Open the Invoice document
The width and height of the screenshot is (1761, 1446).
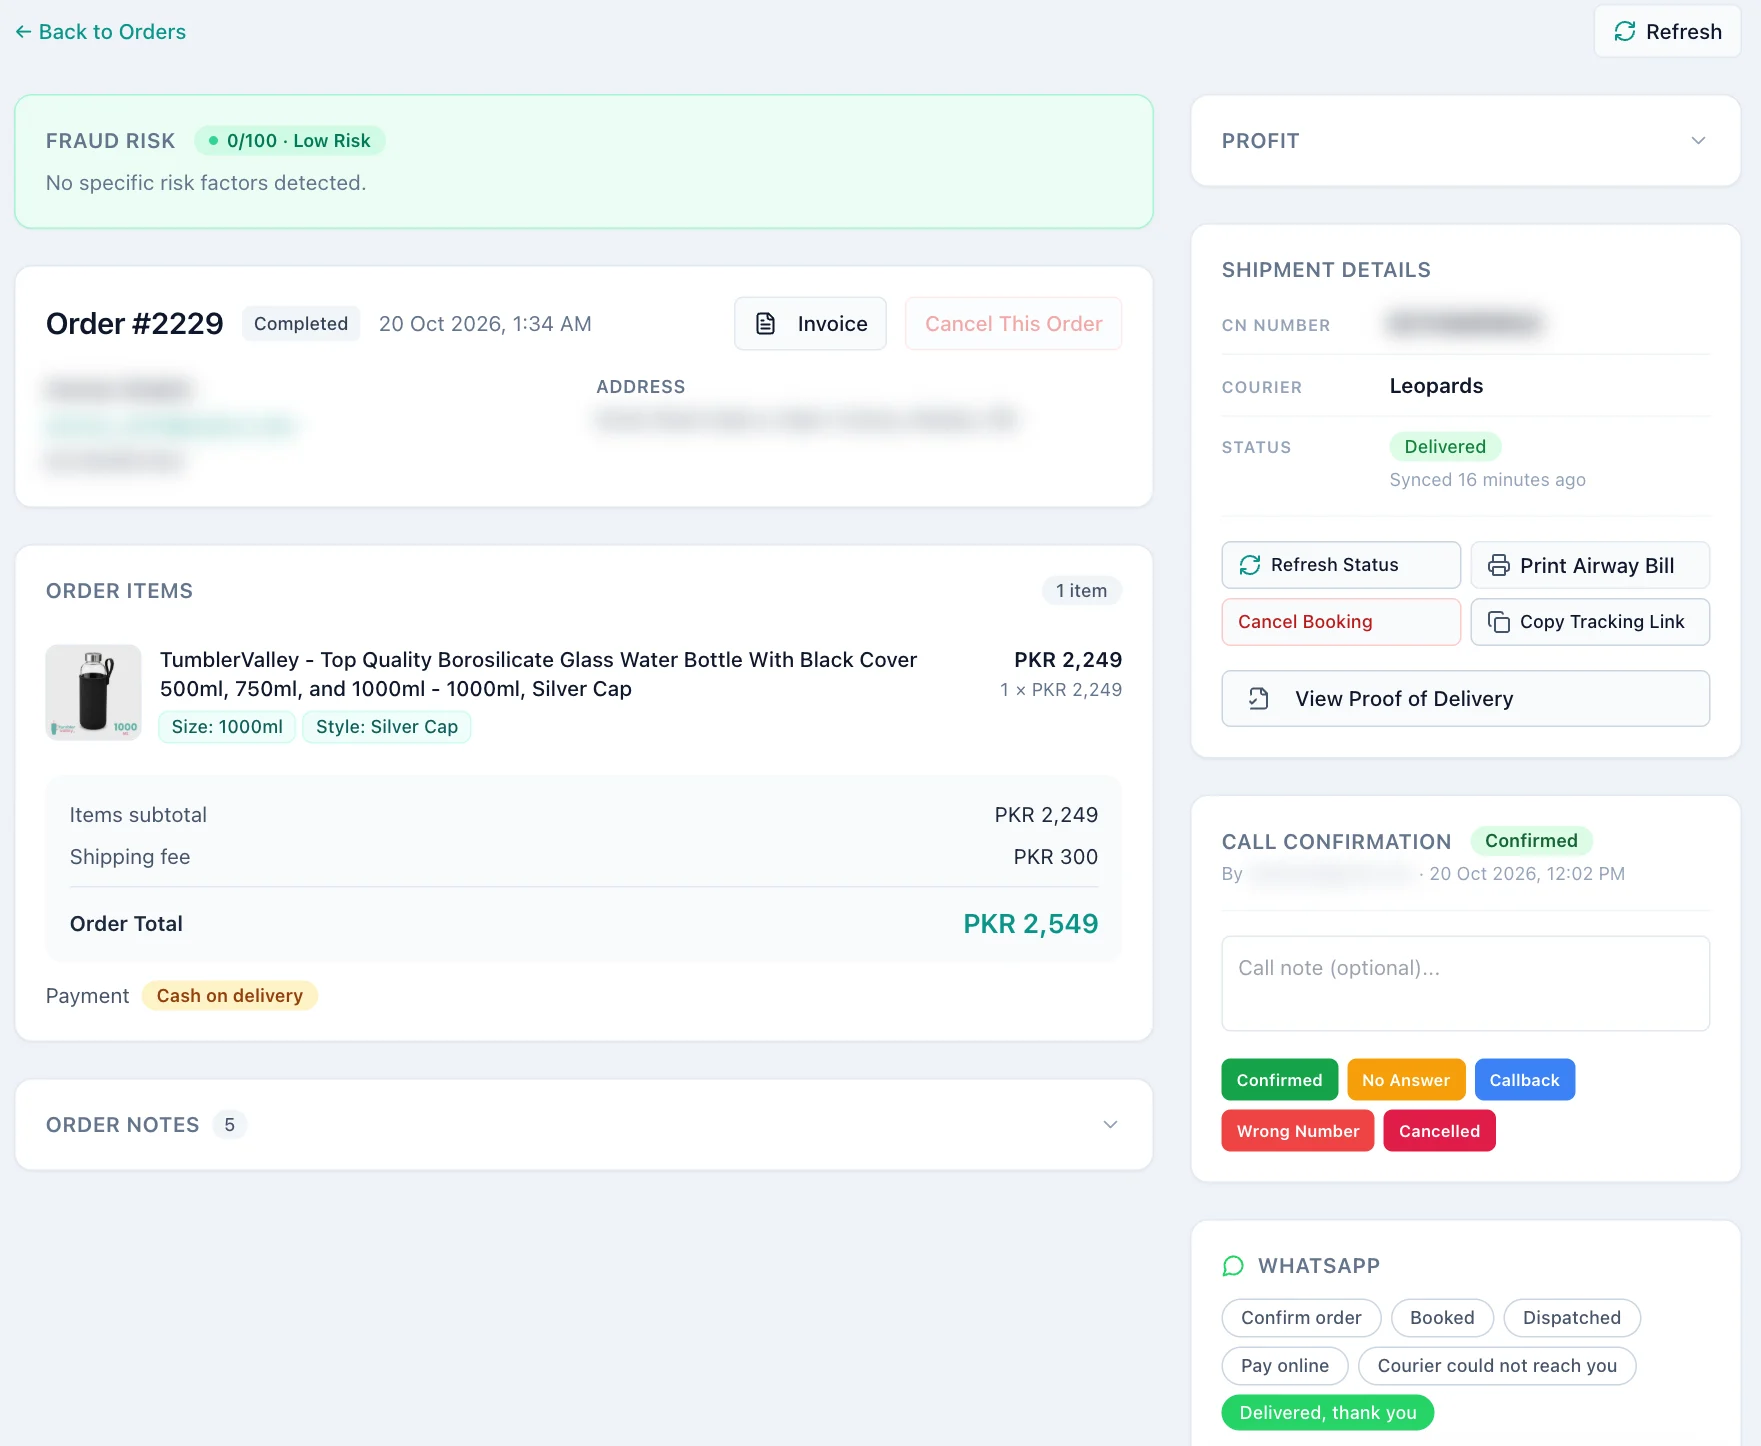coord(810,324)
